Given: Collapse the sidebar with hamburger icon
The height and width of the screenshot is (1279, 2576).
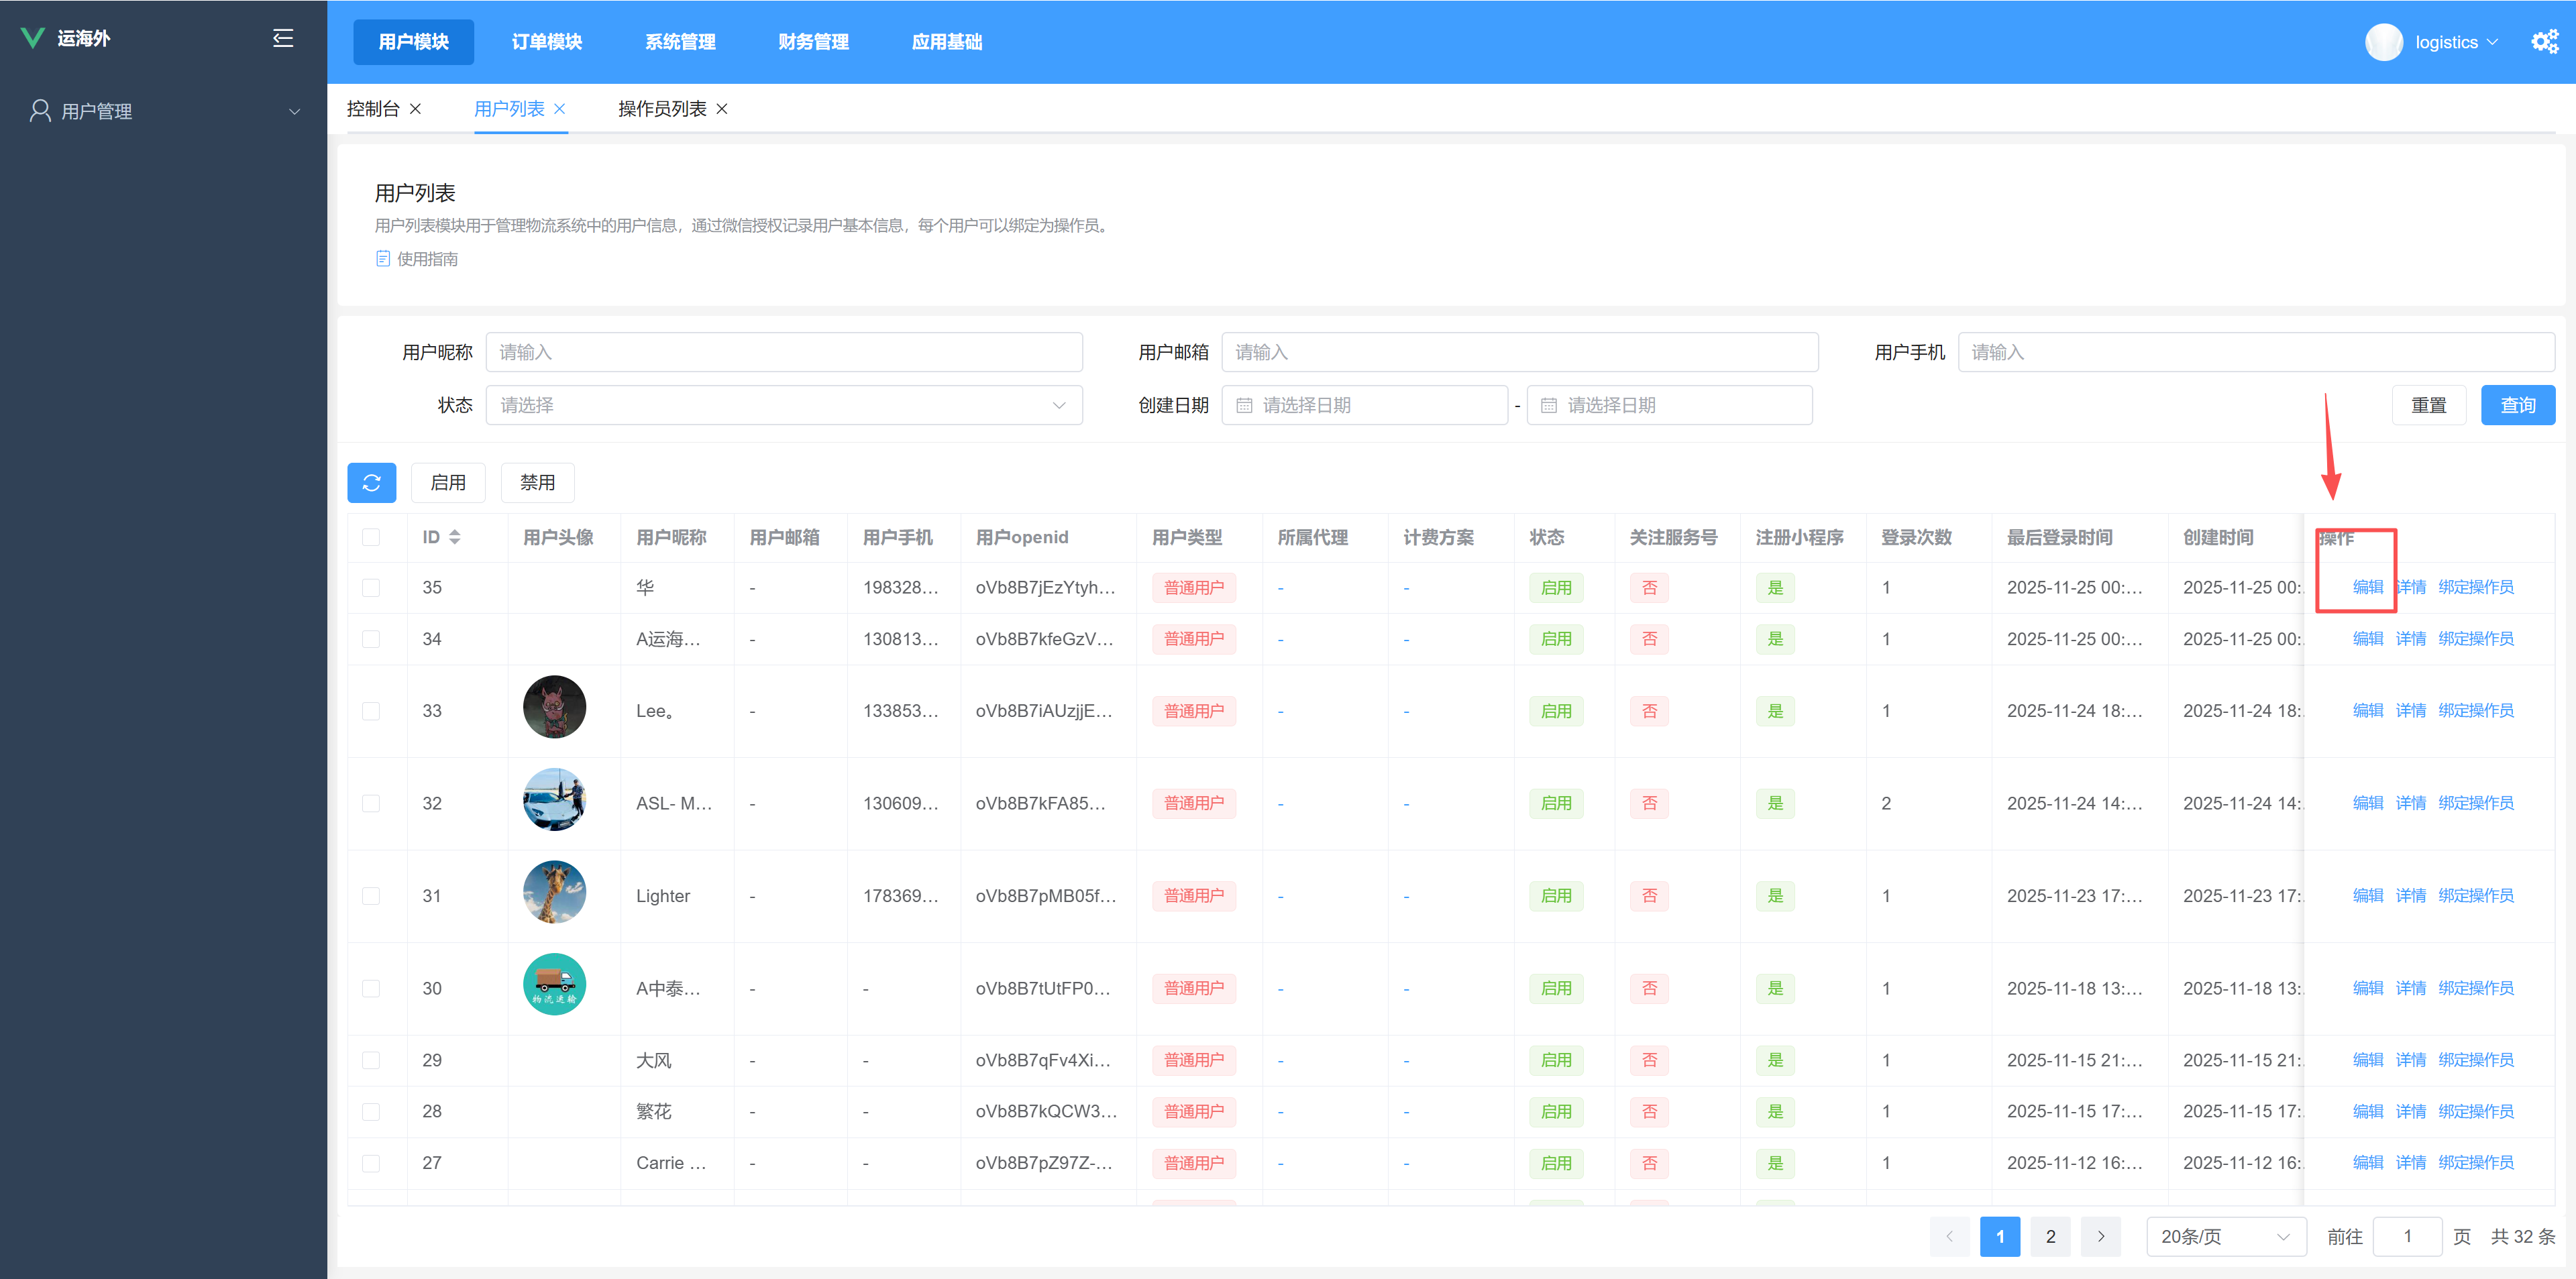Looking at the screenshot, I should point(283,38).
